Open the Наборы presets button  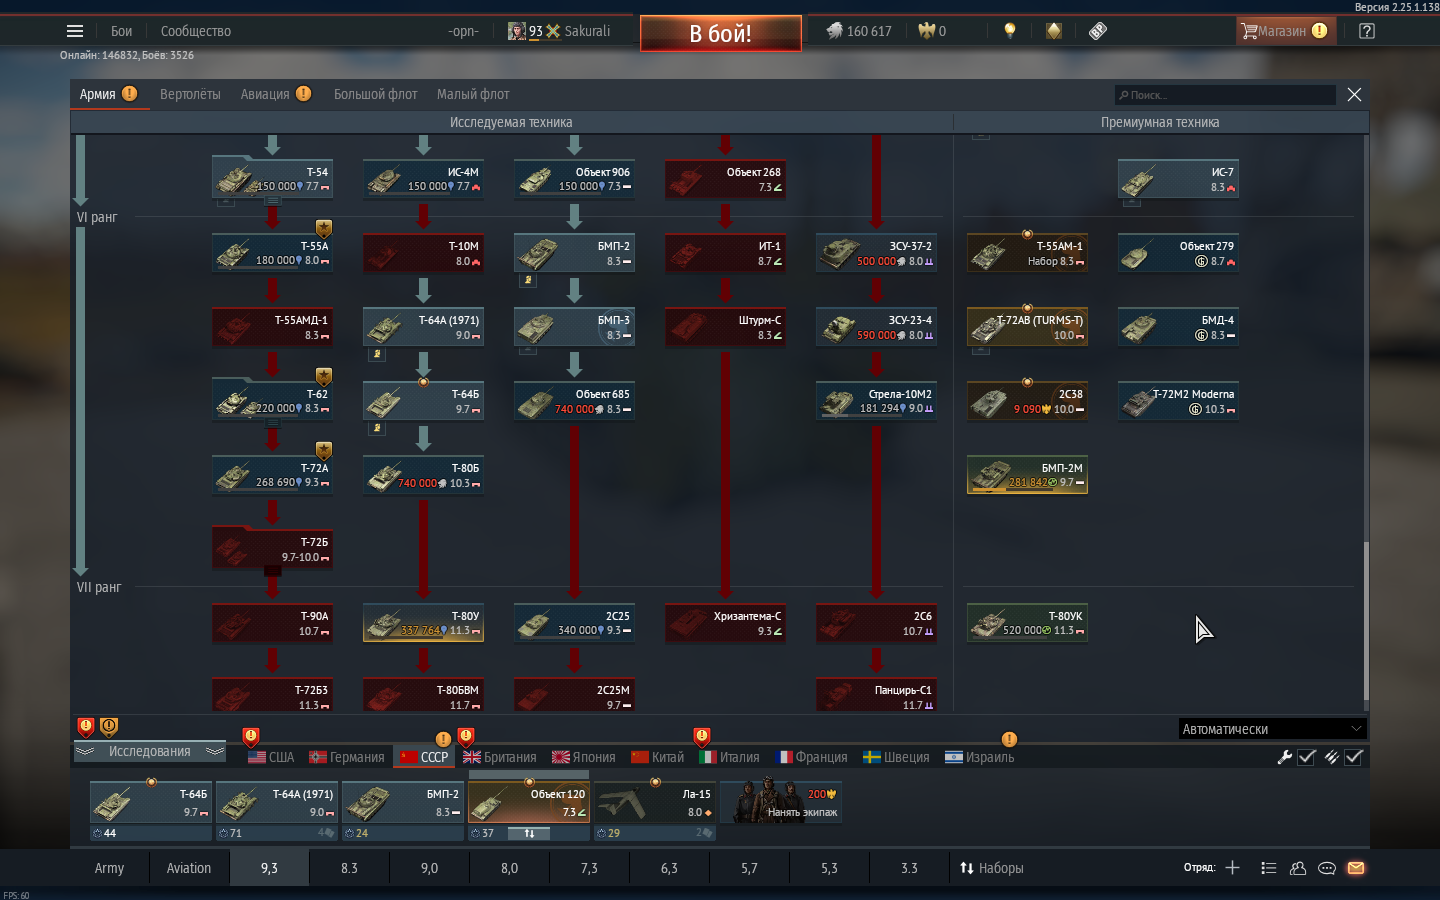(991, 868)
